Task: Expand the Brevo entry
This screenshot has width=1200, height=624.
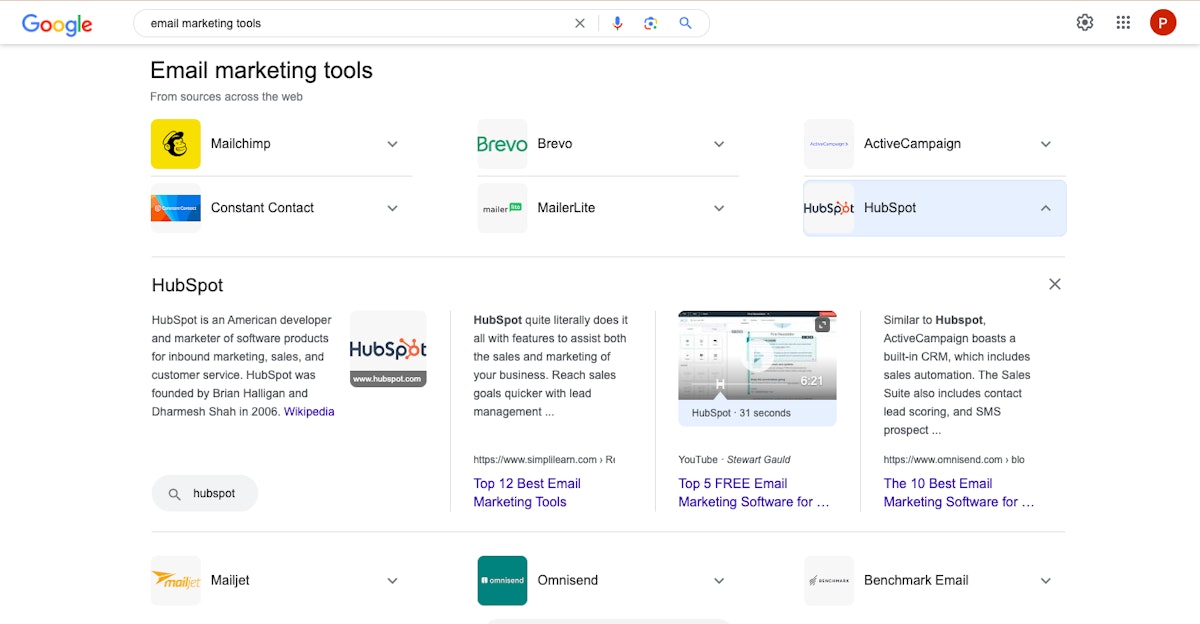Action: pyautogui.click(x=718, y=144)
